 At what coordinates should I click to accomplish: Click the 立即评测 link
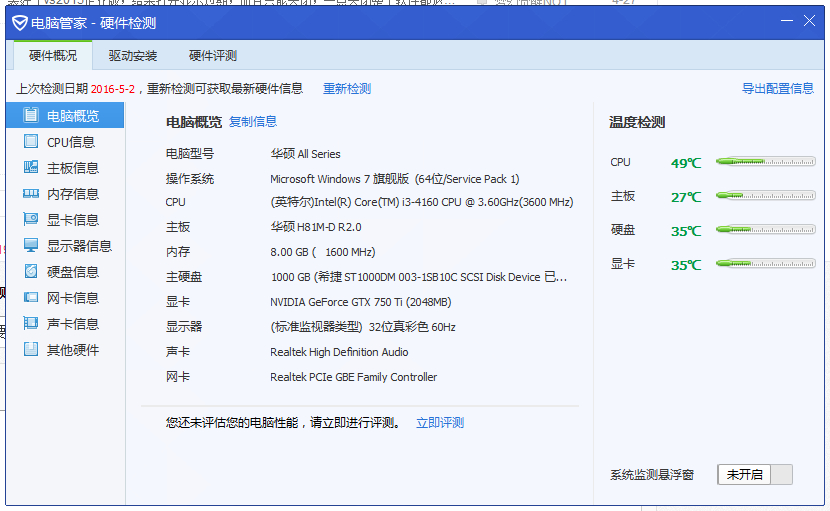(440, 423)
